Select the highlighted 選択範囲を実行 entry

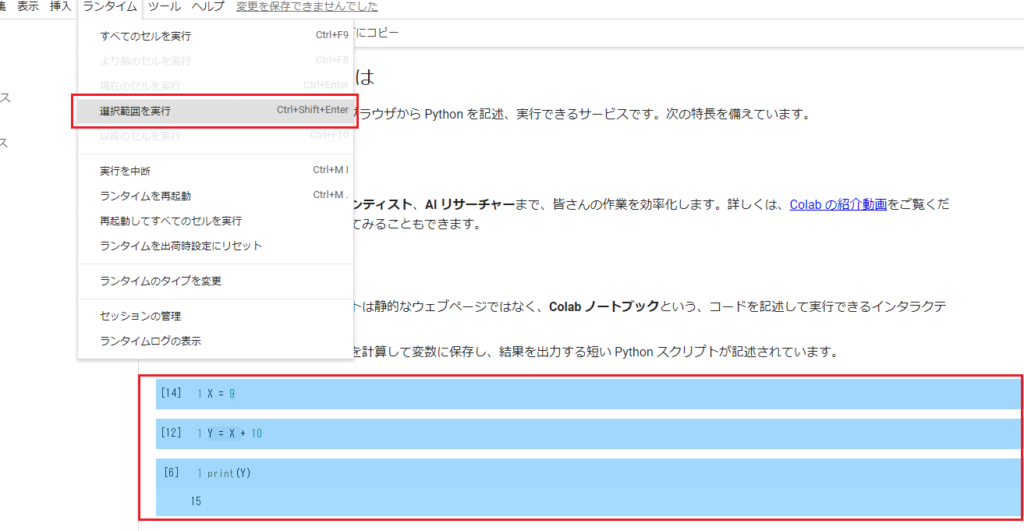[x=142, y=110]
